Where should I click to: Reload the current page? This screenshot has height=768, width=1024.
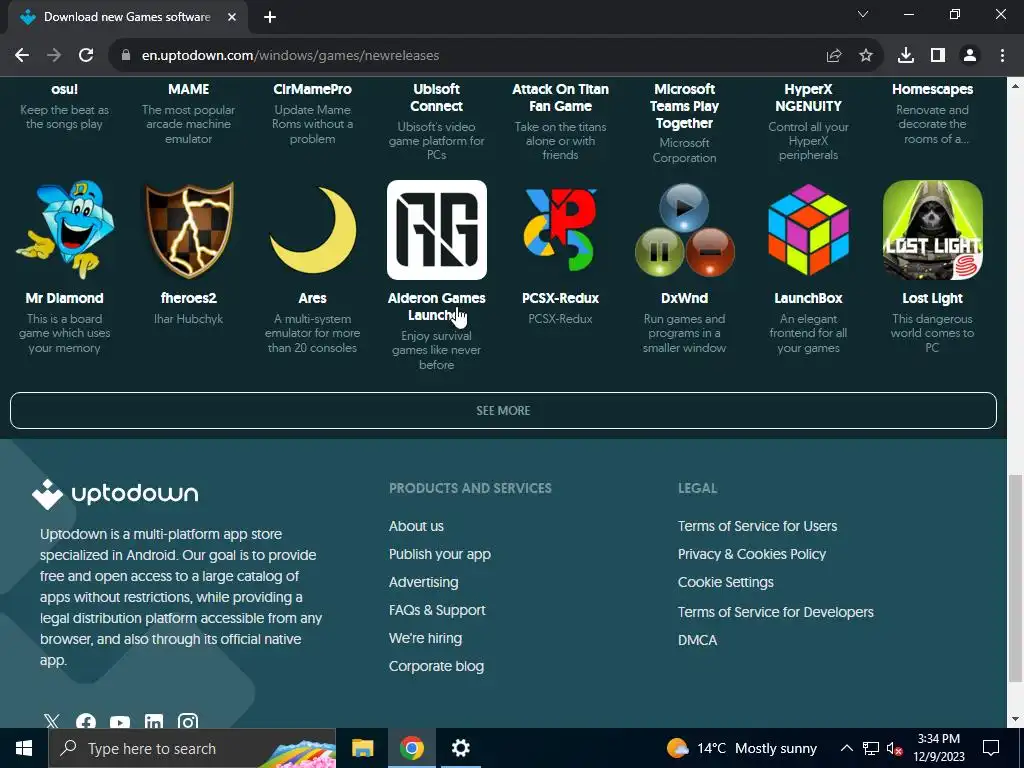[86, 56]
